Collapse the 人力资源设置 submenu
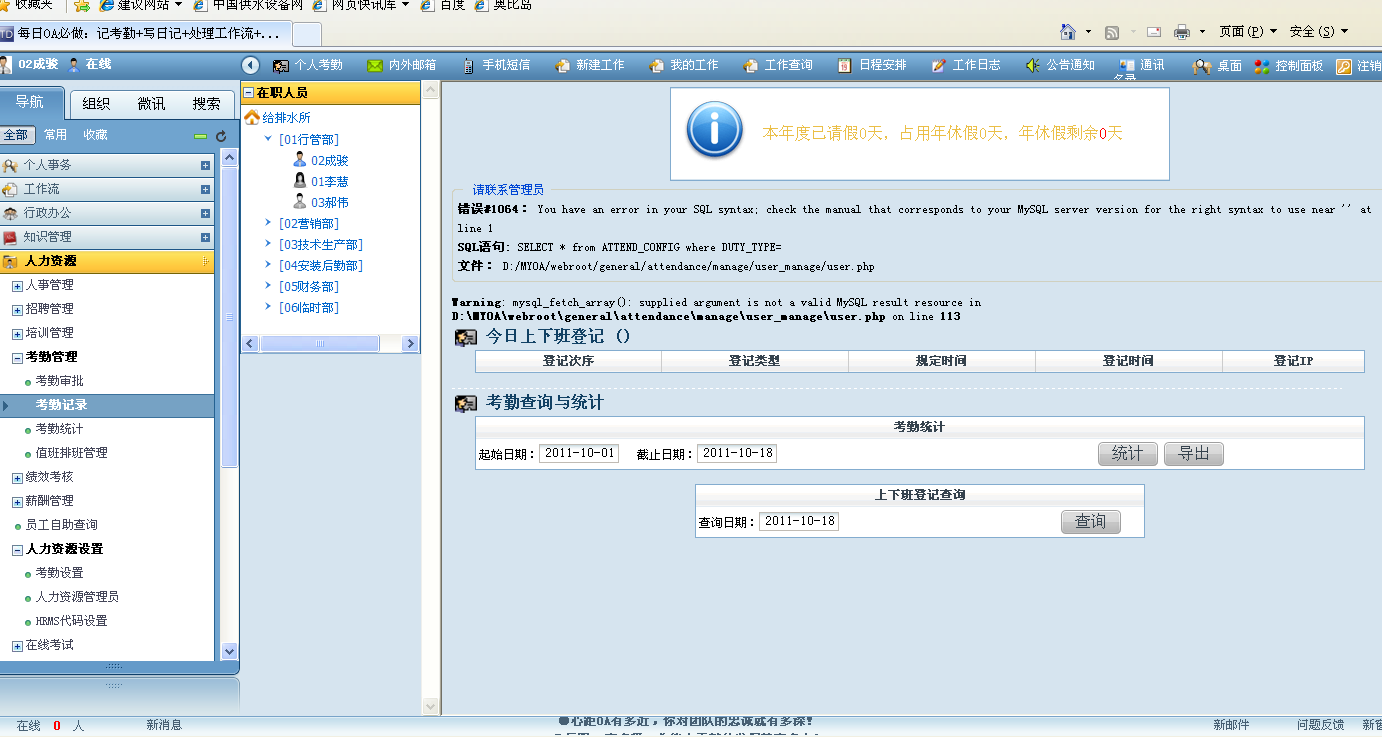This screenshot has width=1382, height=737. (x=17, y=550)
